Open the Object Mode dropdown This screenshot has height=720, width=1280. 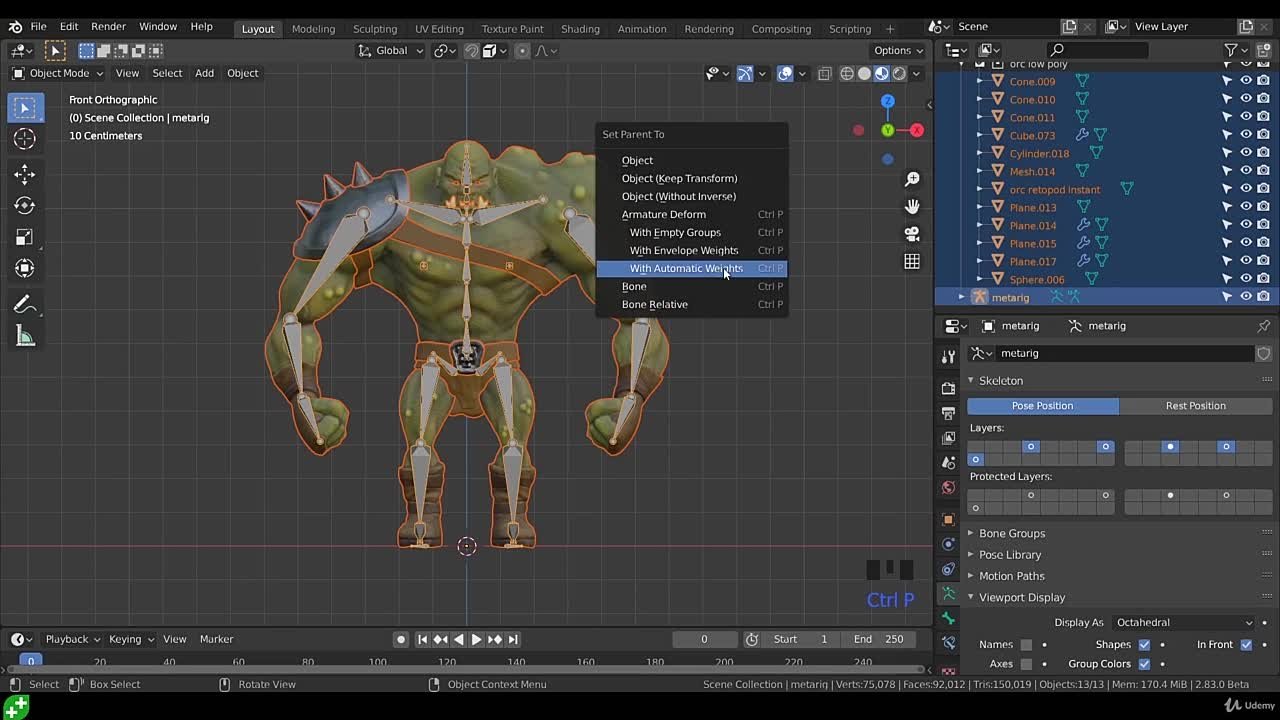tap(58, 73)
